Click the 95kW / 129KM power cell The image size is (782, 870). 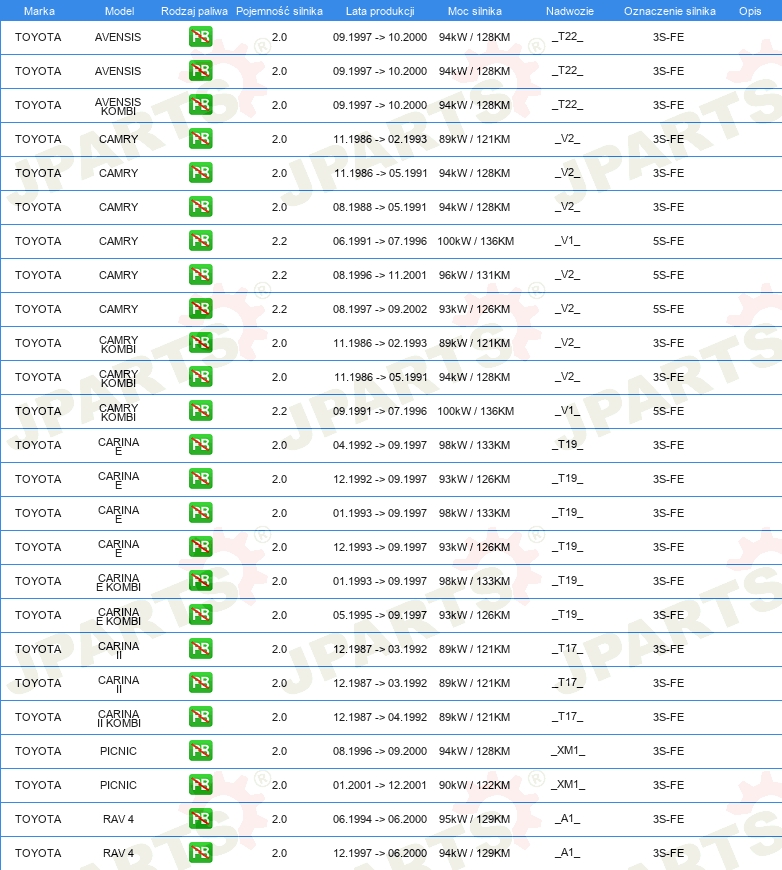(x=475, y=819)
